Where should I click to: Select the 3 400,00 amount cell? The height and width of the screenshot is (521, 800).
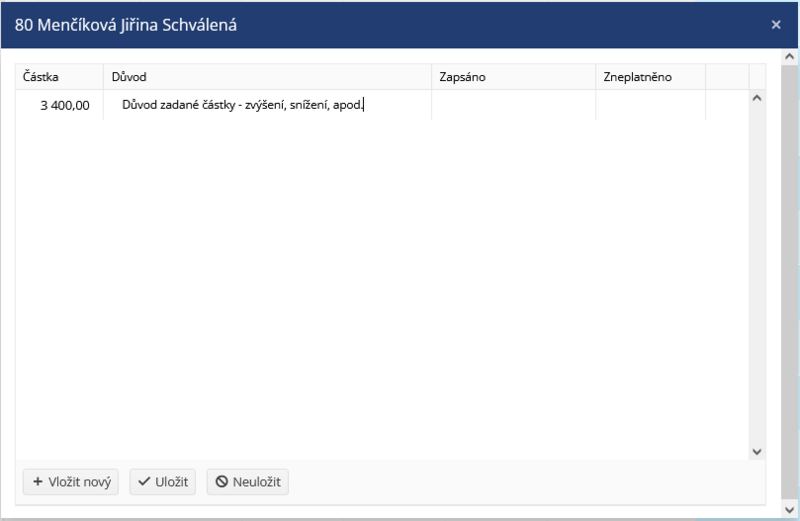point(59,105)
